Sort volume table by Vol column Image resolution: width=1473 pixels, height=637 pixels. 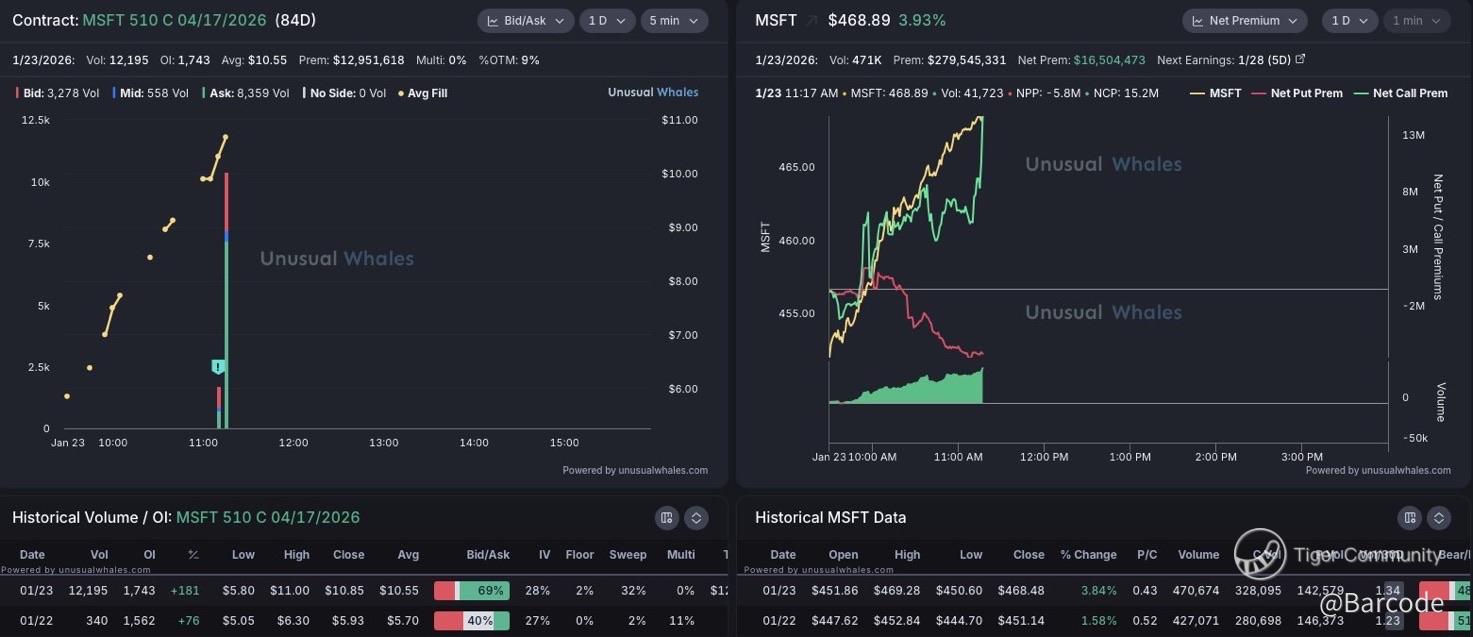pos(99,554)
